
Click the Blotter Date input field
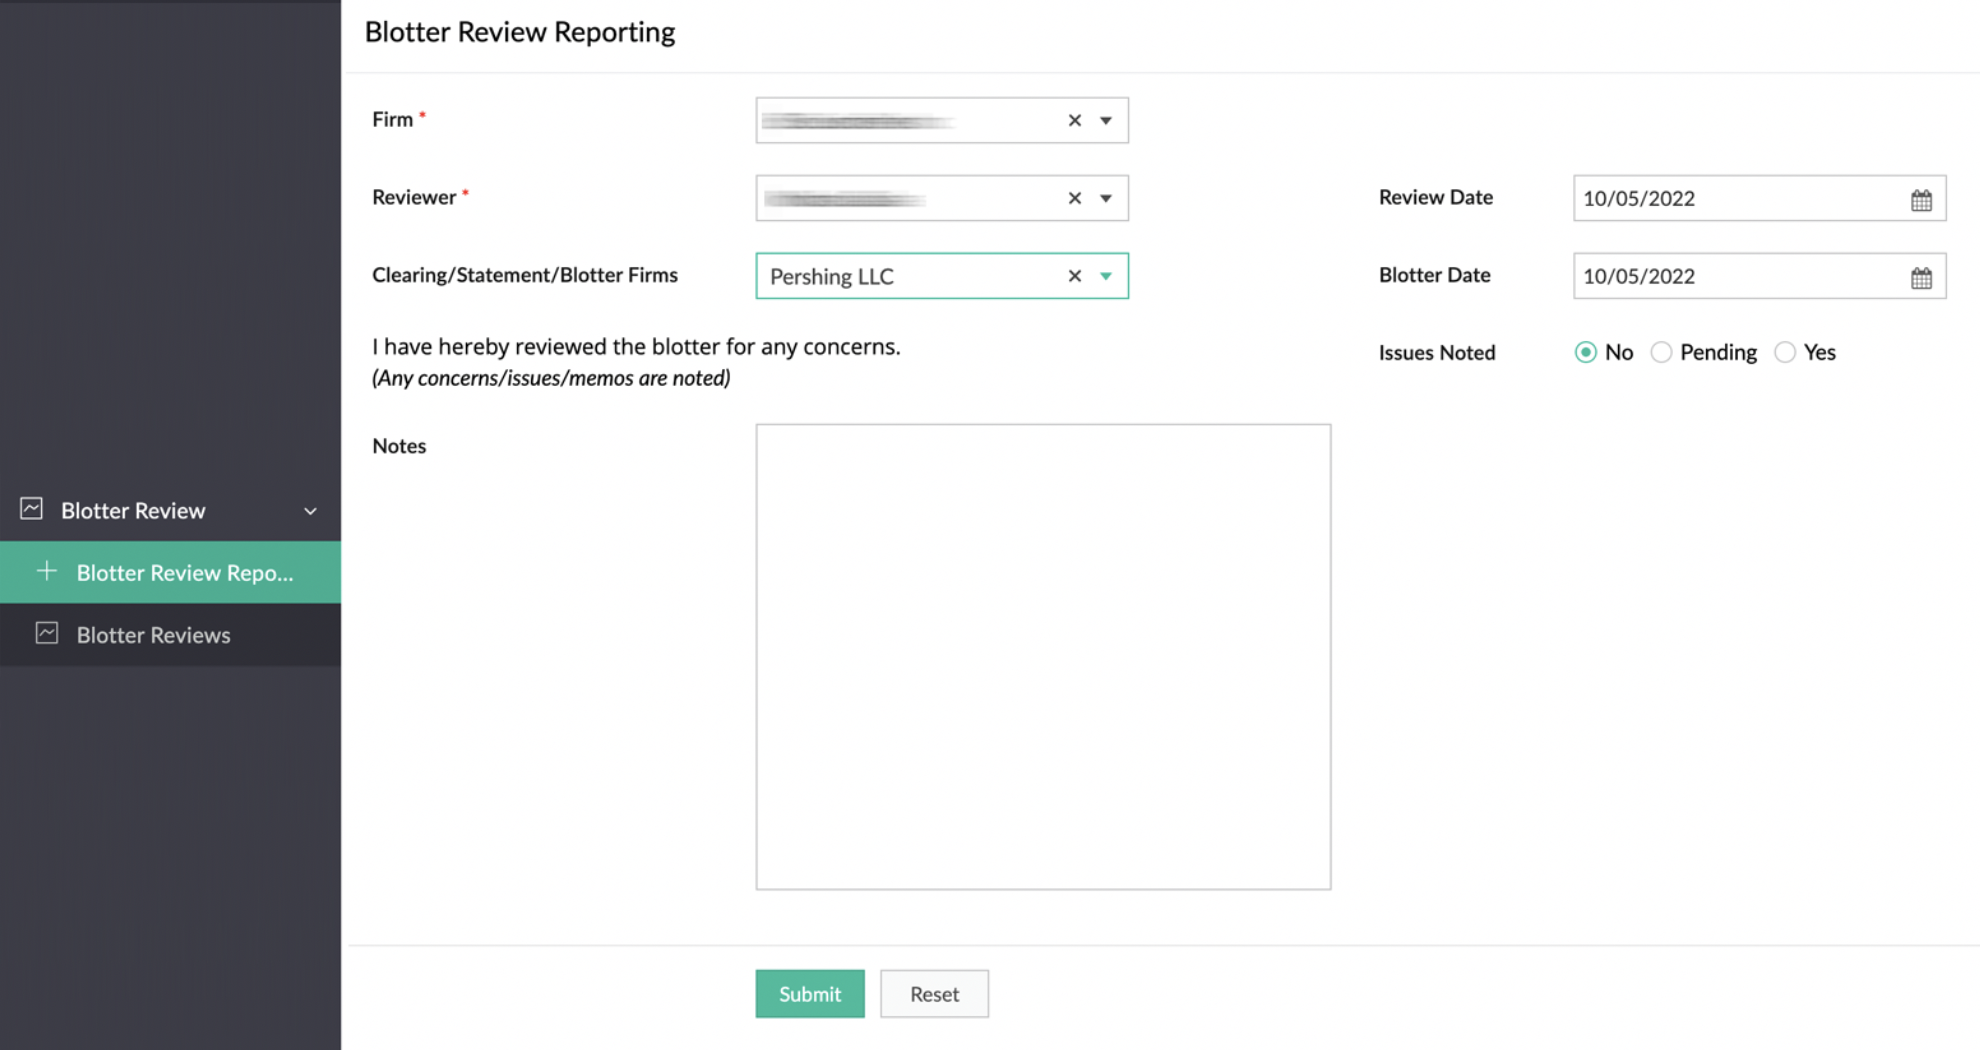[1759, 276]
